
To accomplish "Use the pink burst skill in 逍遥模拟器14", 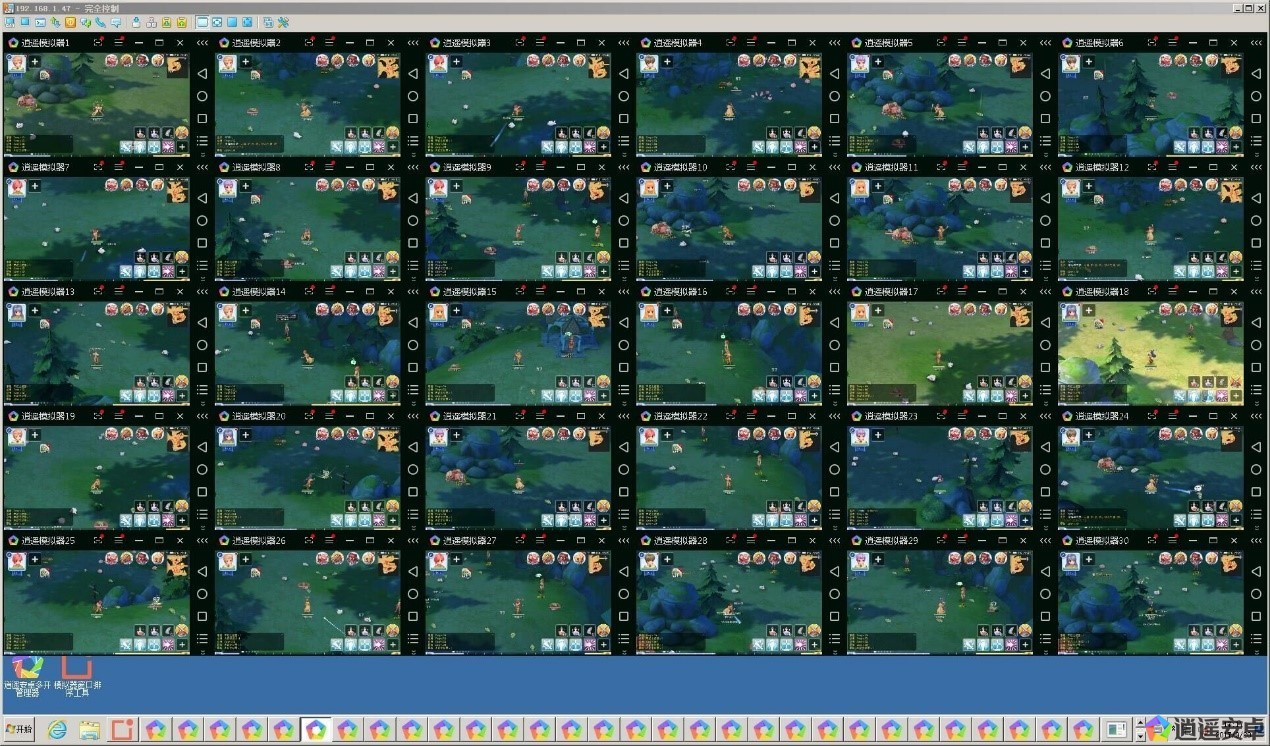I will point(379,395).
